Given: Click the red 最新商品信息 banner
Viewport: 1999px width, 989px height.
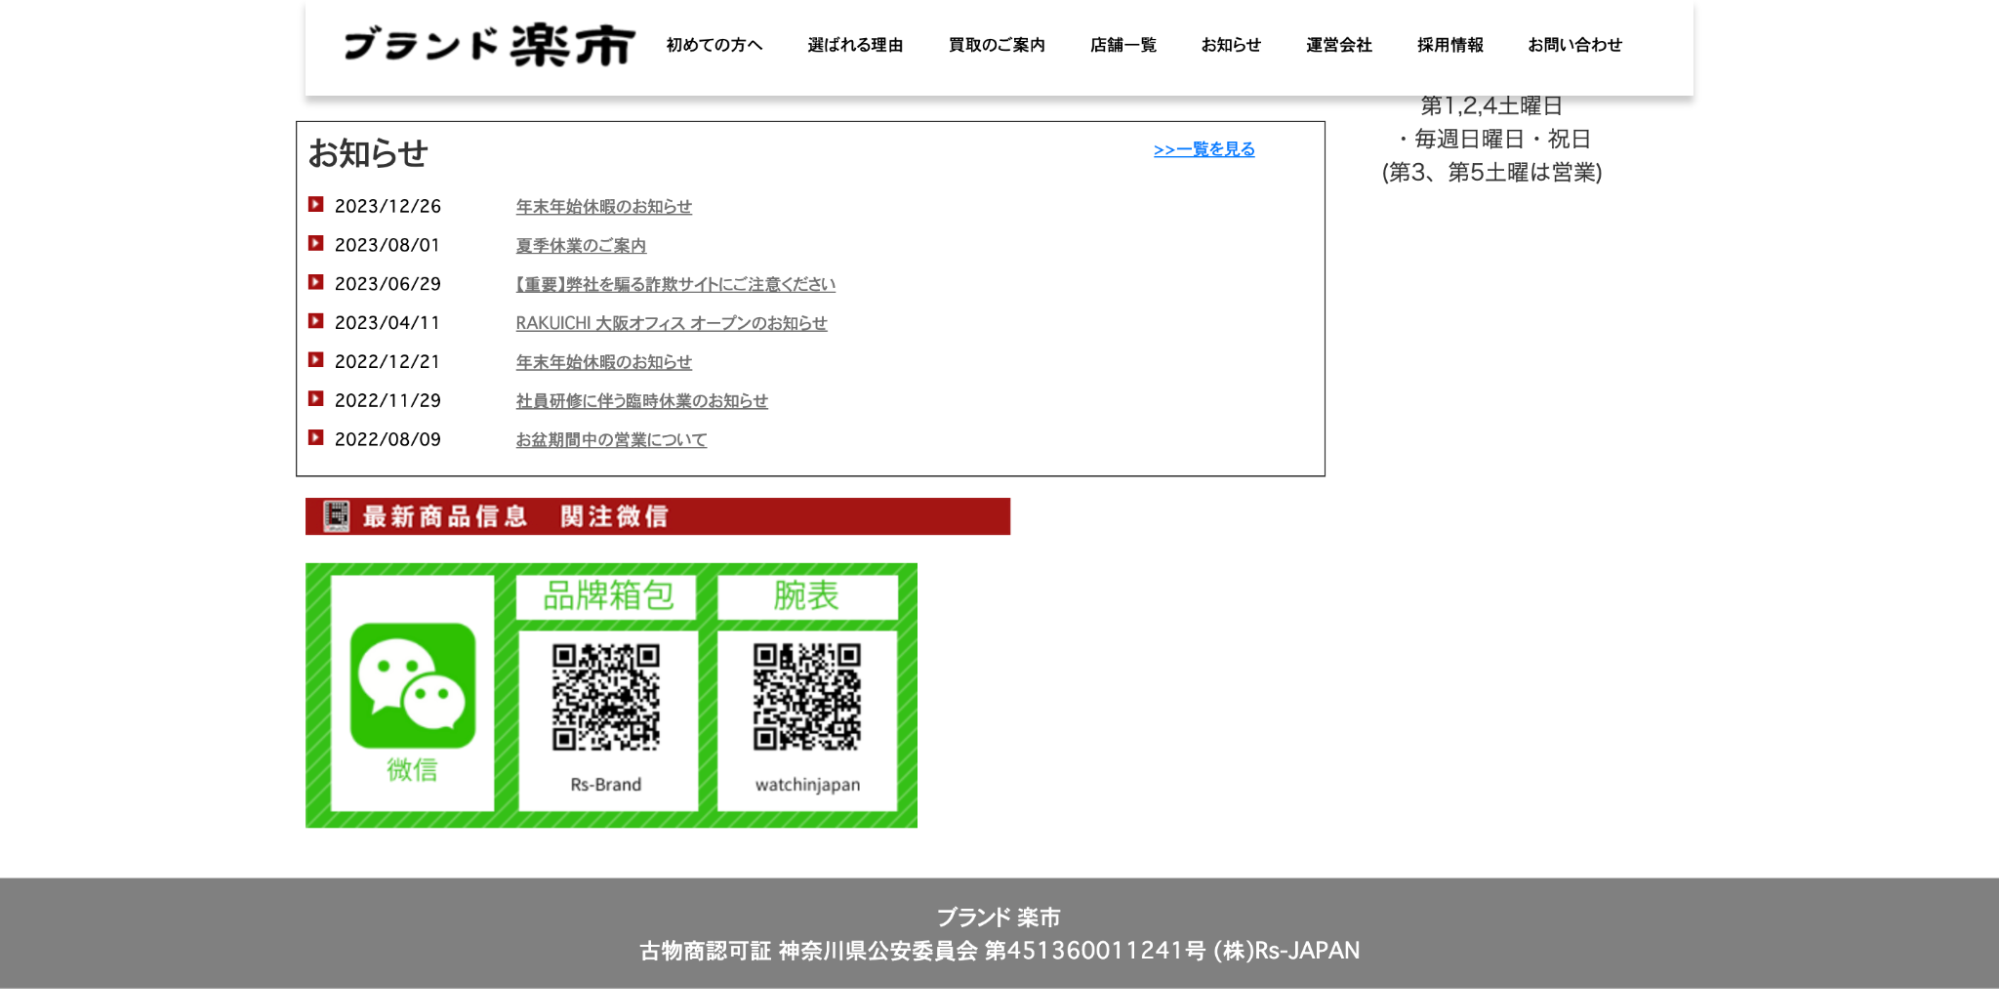Looking at the screenshot, I should coord(657,516).
